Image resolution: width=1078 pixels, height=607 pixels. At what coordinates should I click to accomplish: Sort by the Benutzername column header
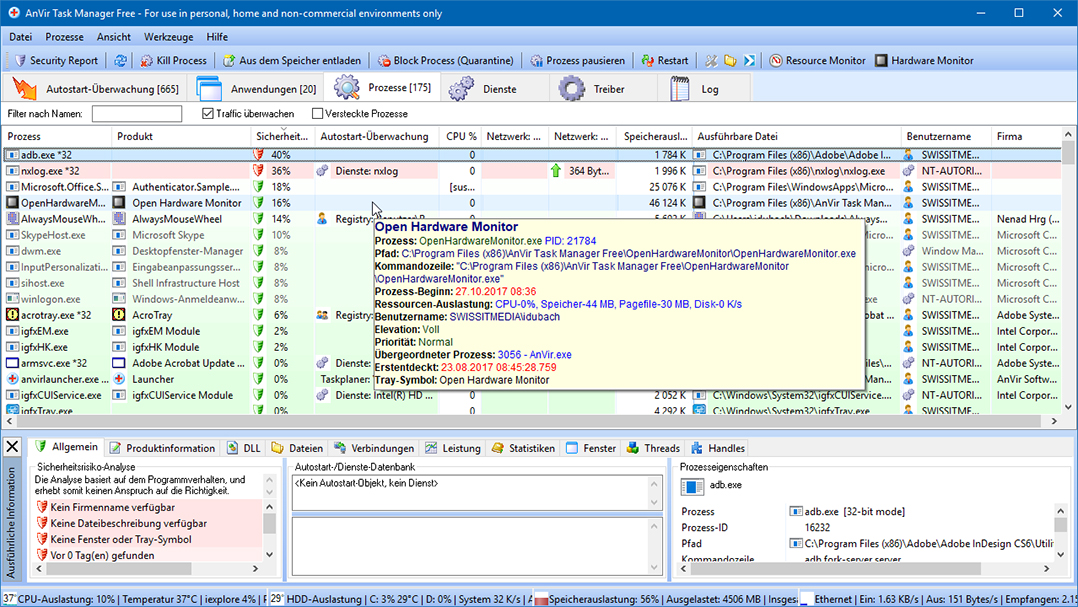click(x=946, y=136)
